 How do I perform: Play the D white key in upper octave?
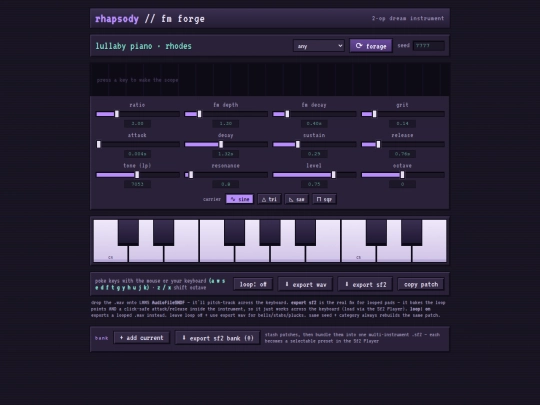[394, 254]
